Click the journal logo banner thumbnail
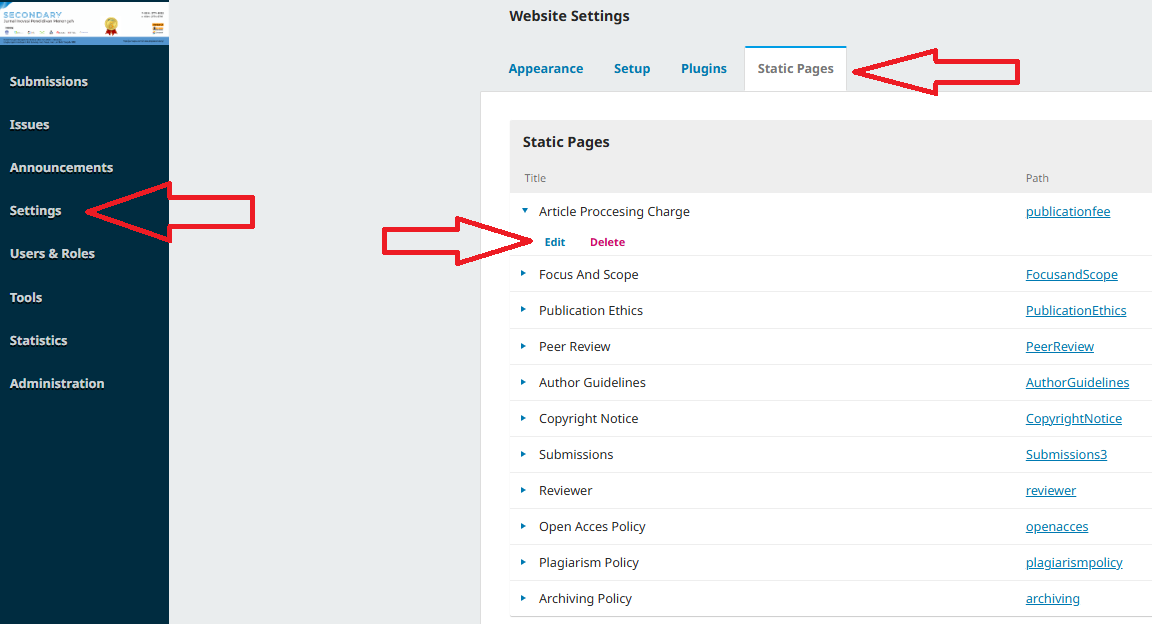Viewport: 1152px width, 624px height. click(x=84, y=23)
